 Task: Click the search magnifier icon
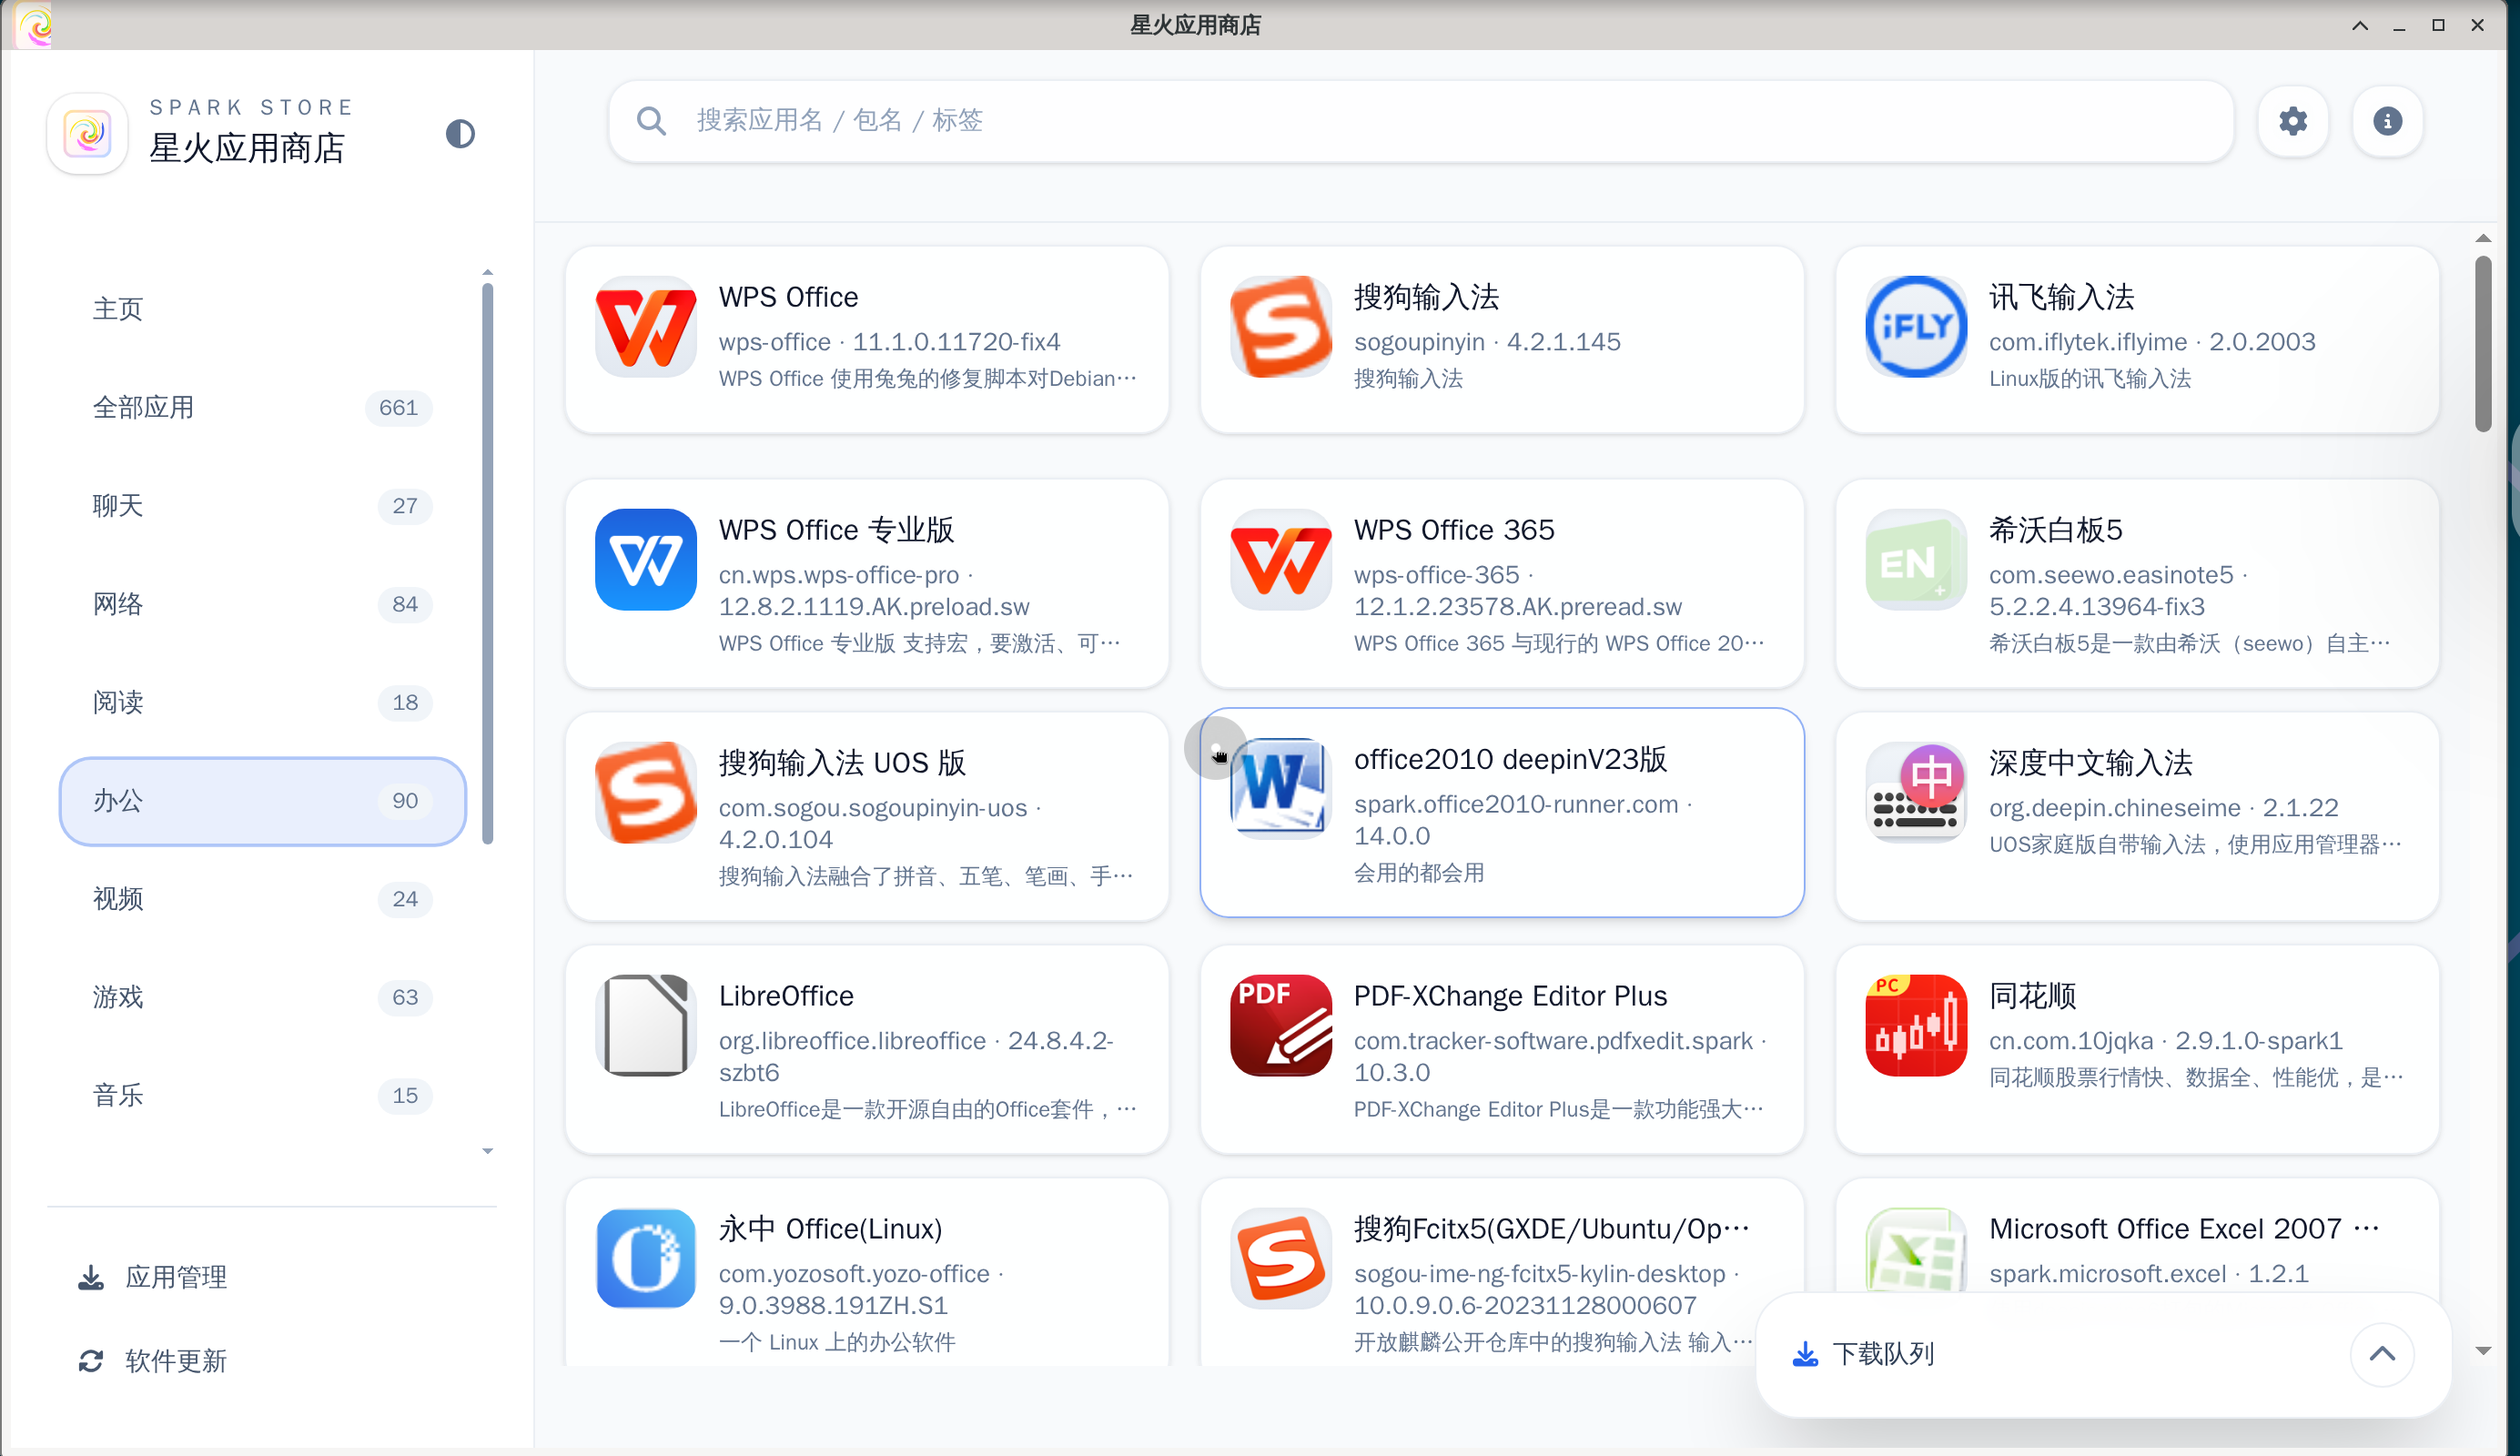pos(651,121)
